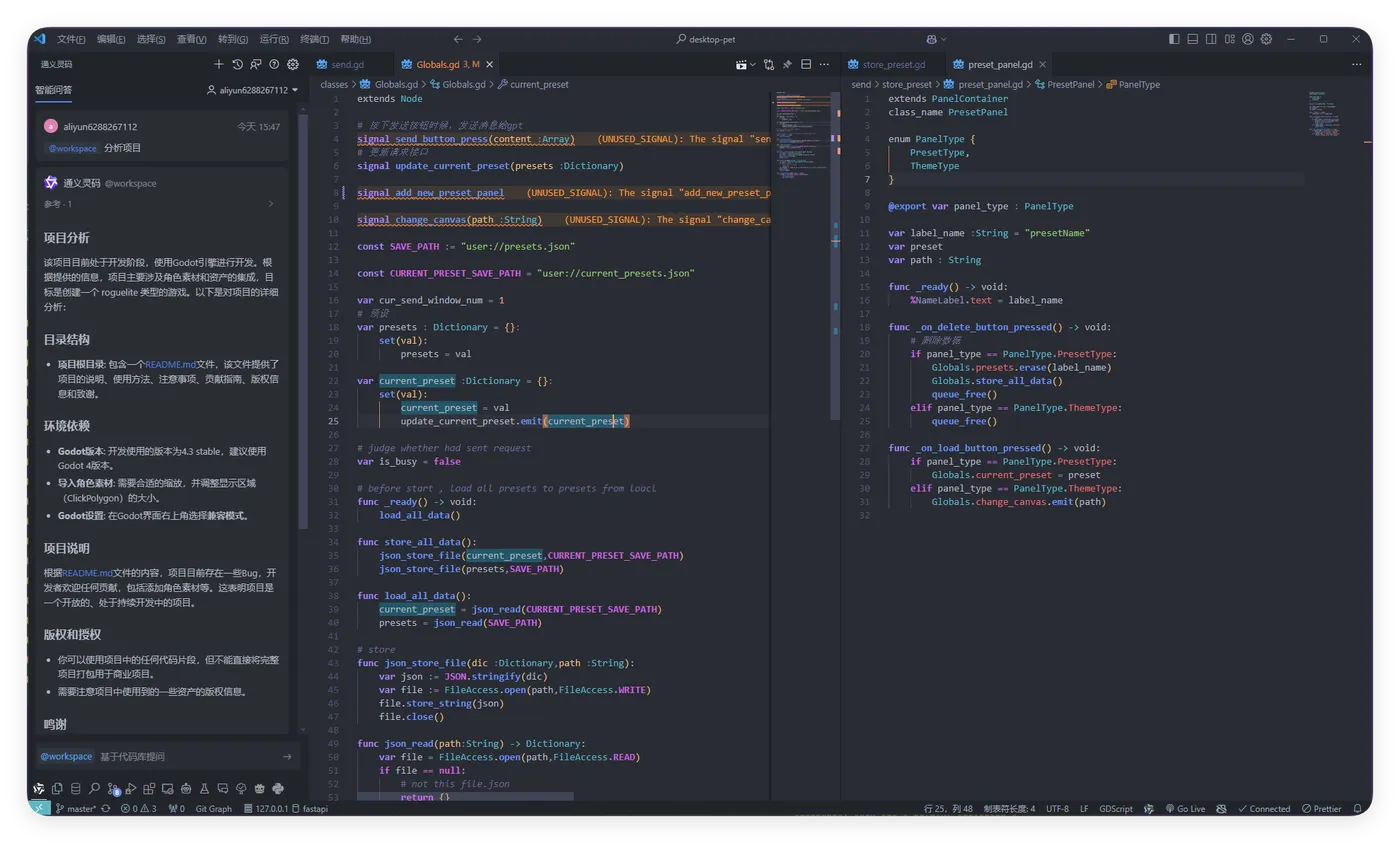This screenshot has width=1400, height=843.
Task: Start a new chat with plus icon
Action: [219, 64]
